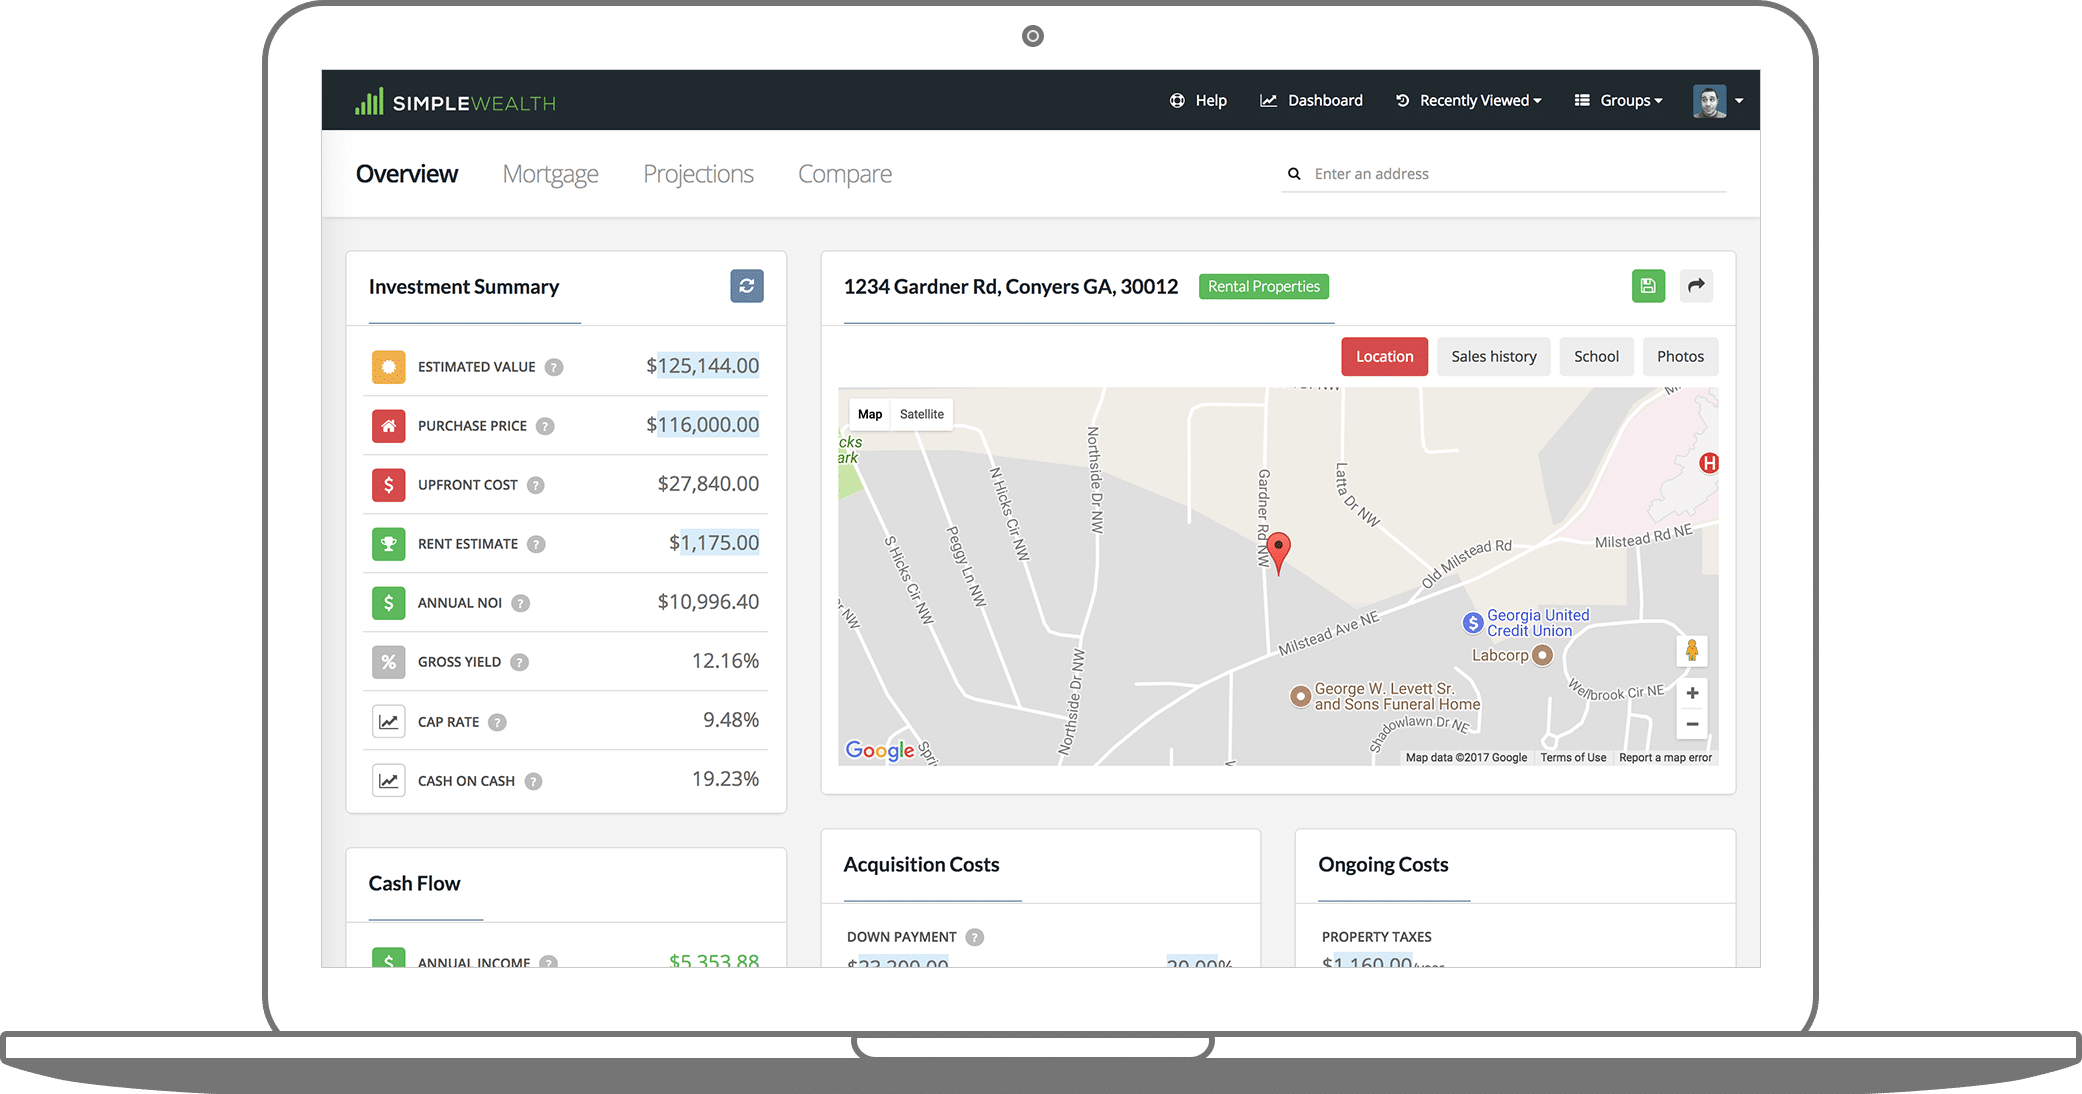Open Google Maps Terms of Use
The width and height of the screenshot is (2082, 1094).
[1573, 758]
